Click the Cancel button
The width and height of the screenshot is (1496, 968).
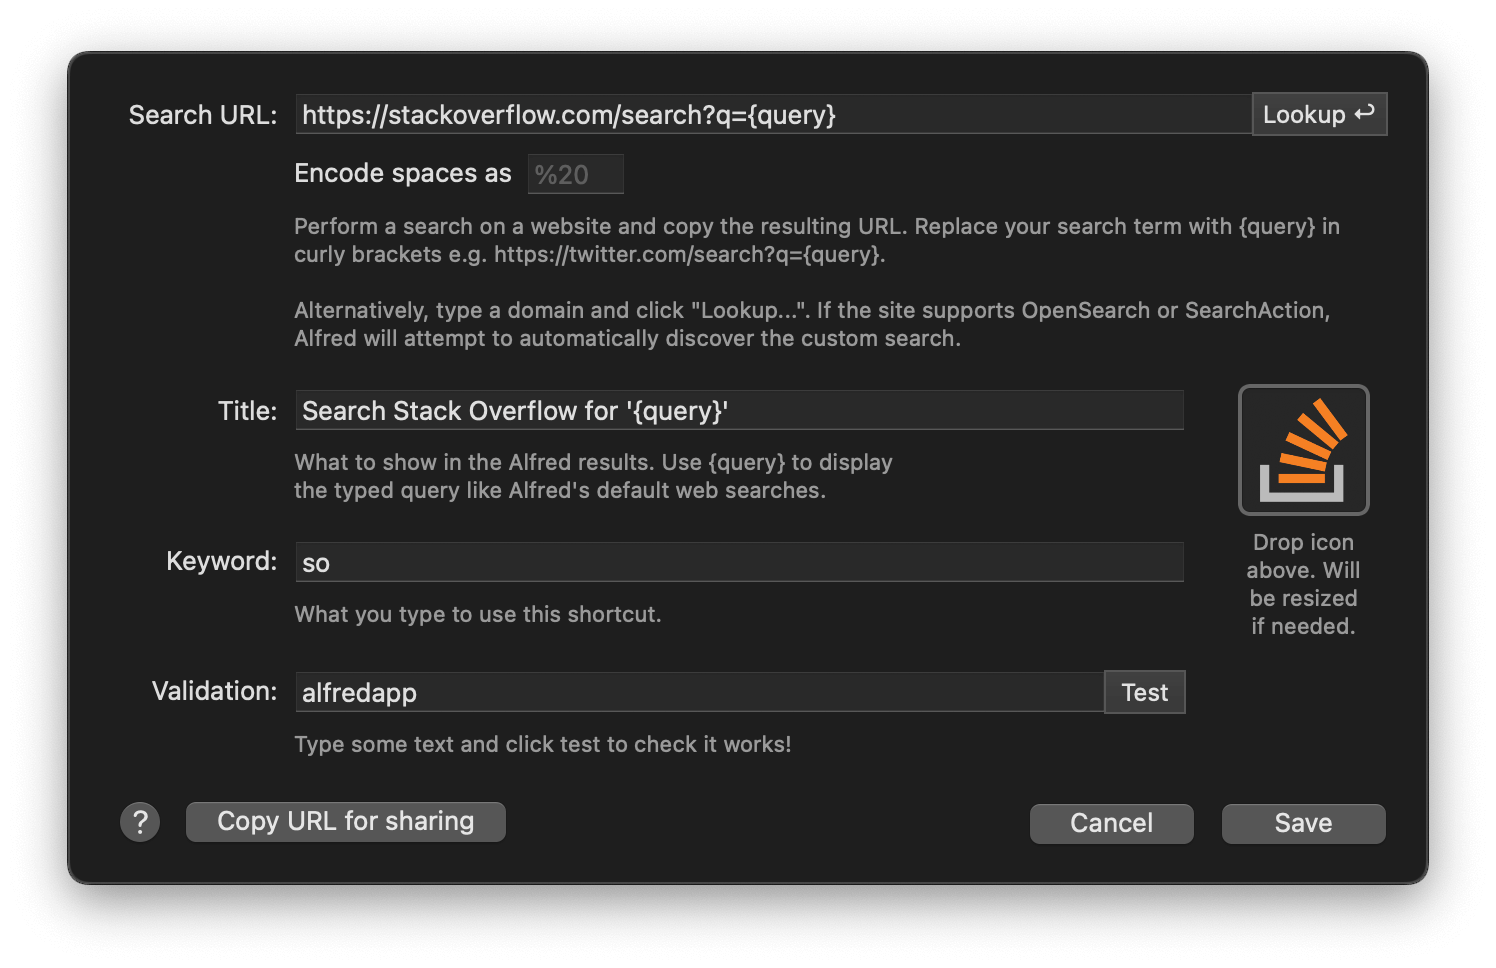coord(1111,823)
